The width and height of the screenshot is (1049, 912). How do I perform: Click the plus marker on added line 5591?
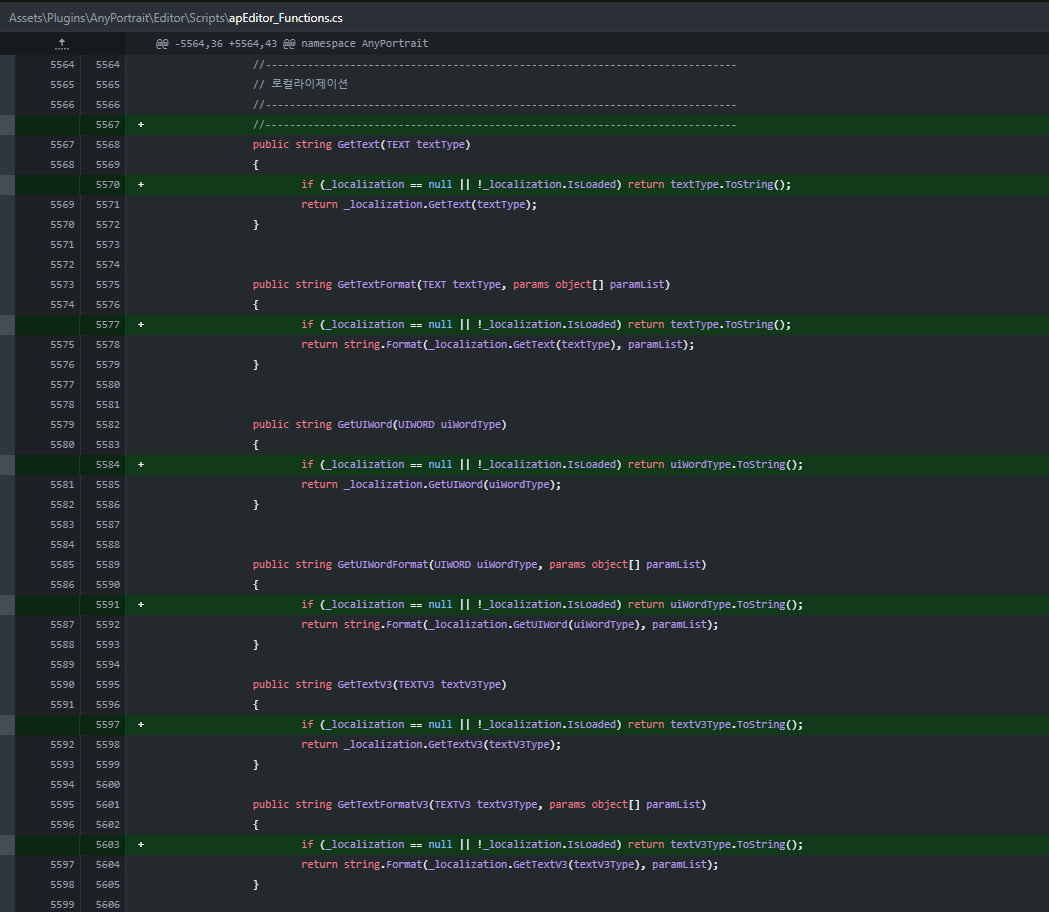pyautogui.click(x=141, y=605)
